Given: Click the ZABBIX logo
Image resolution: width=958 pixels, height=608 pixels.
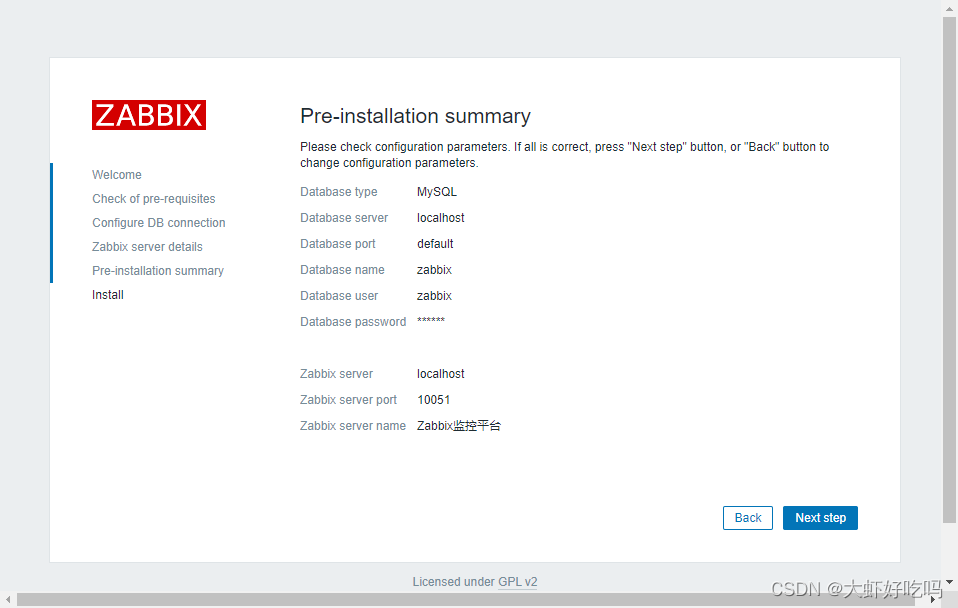Looking at the screenshot, I should point(149,115).
